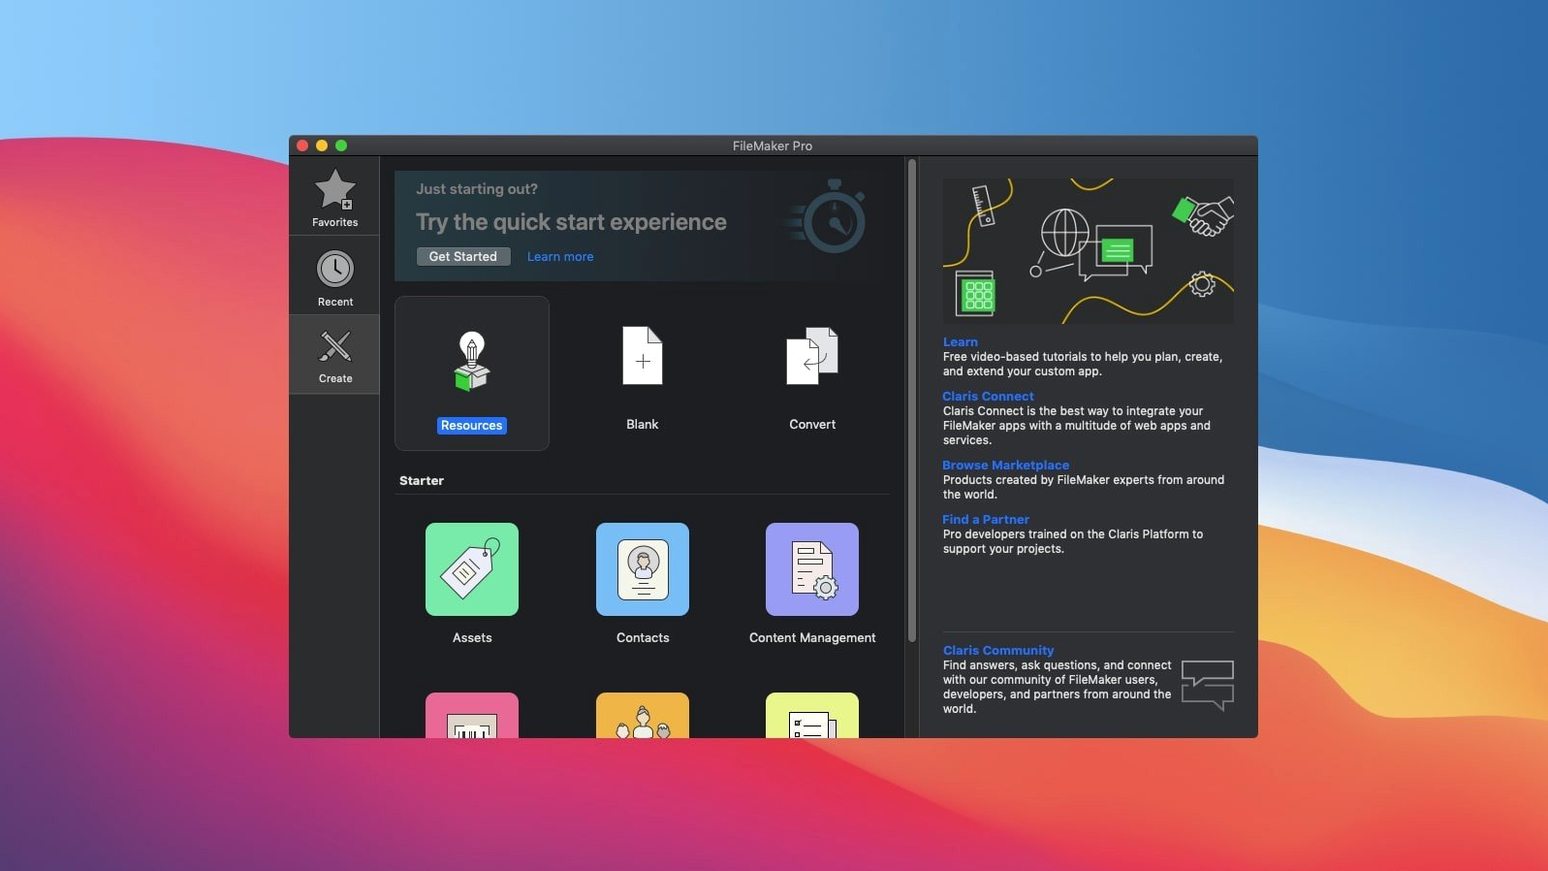Follow the Claris Connect link

[988, 396]
